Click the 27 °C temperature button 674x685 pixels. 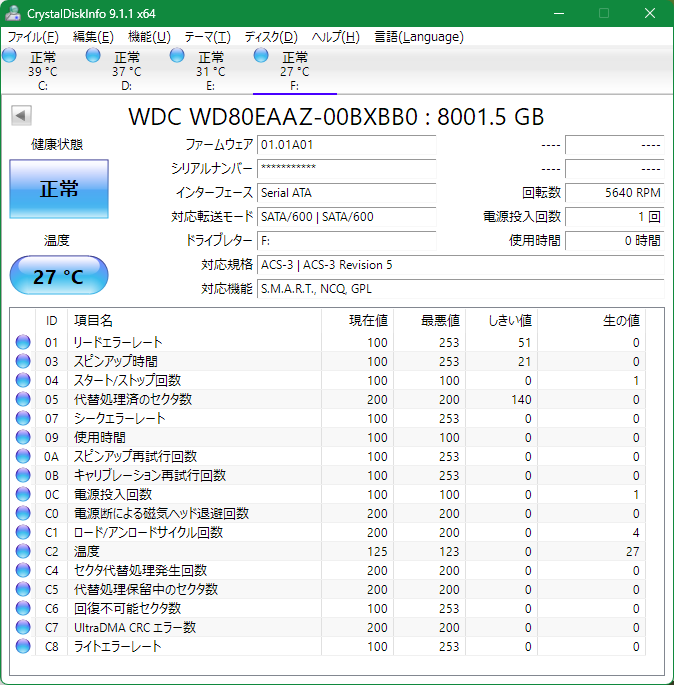59,276
